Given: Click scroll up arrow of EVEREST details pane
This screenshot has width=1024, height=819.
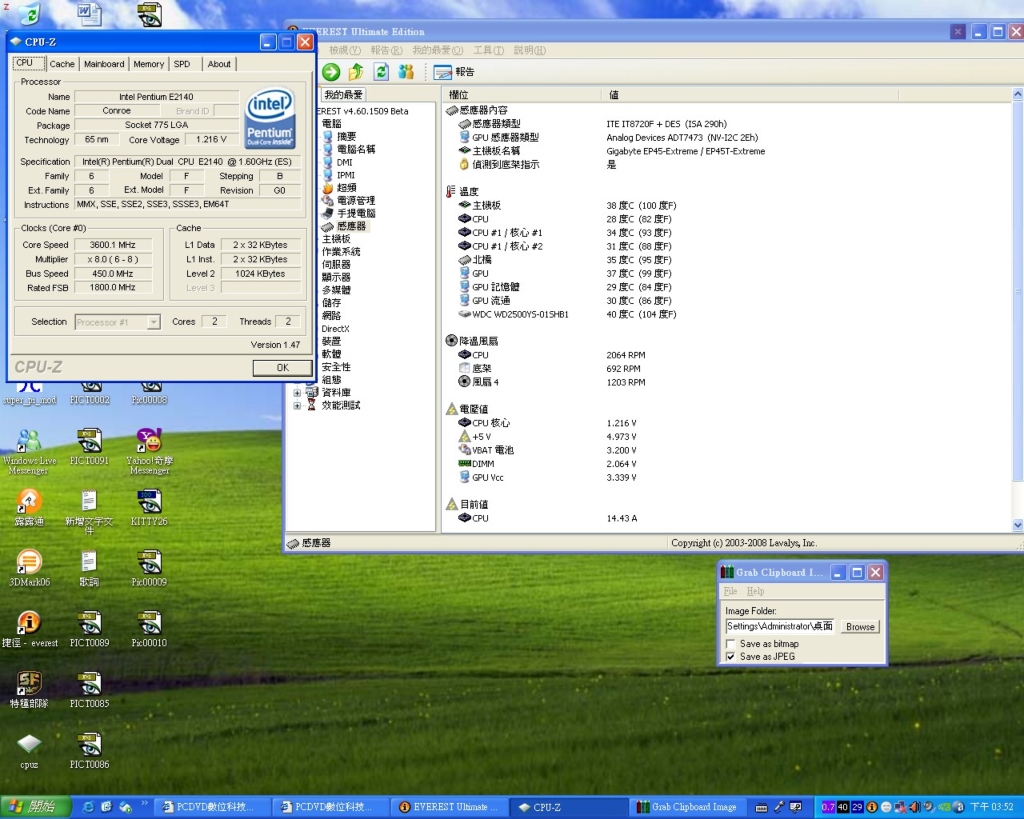Looking at the screenshot, I should pyautogui.click(x=1017, y=94).
